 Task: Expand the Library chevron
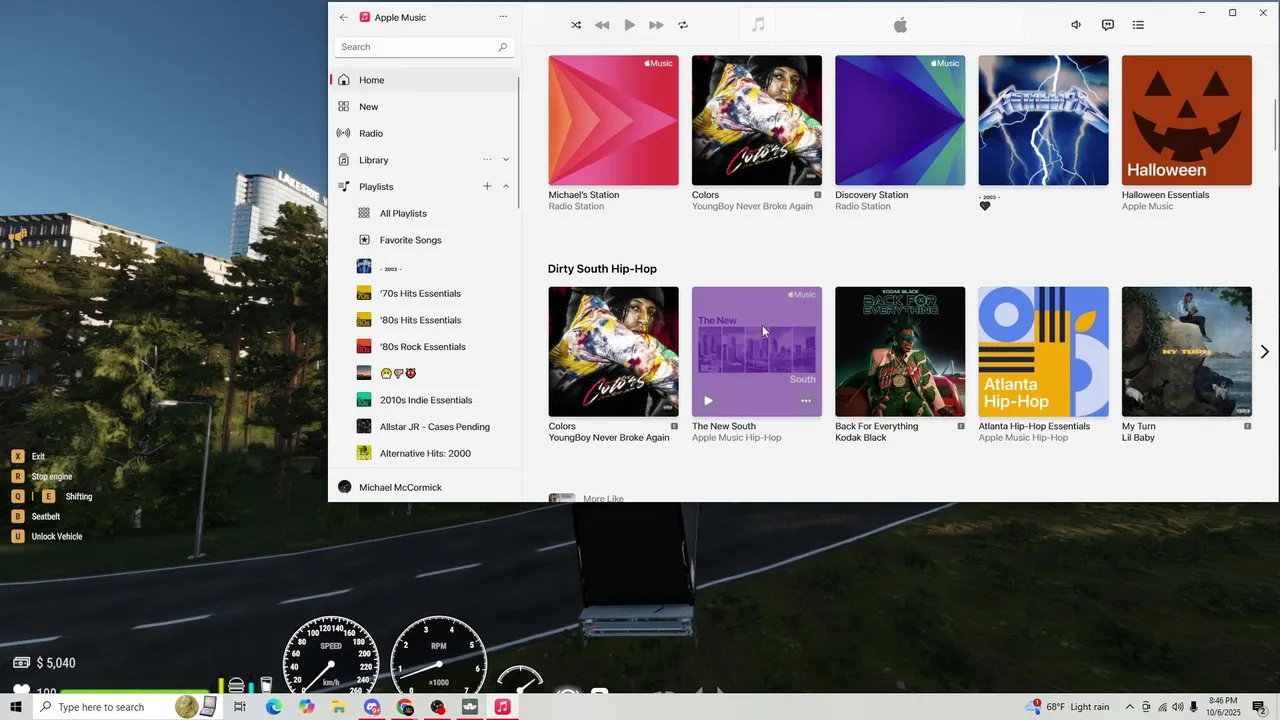[506, 160]
